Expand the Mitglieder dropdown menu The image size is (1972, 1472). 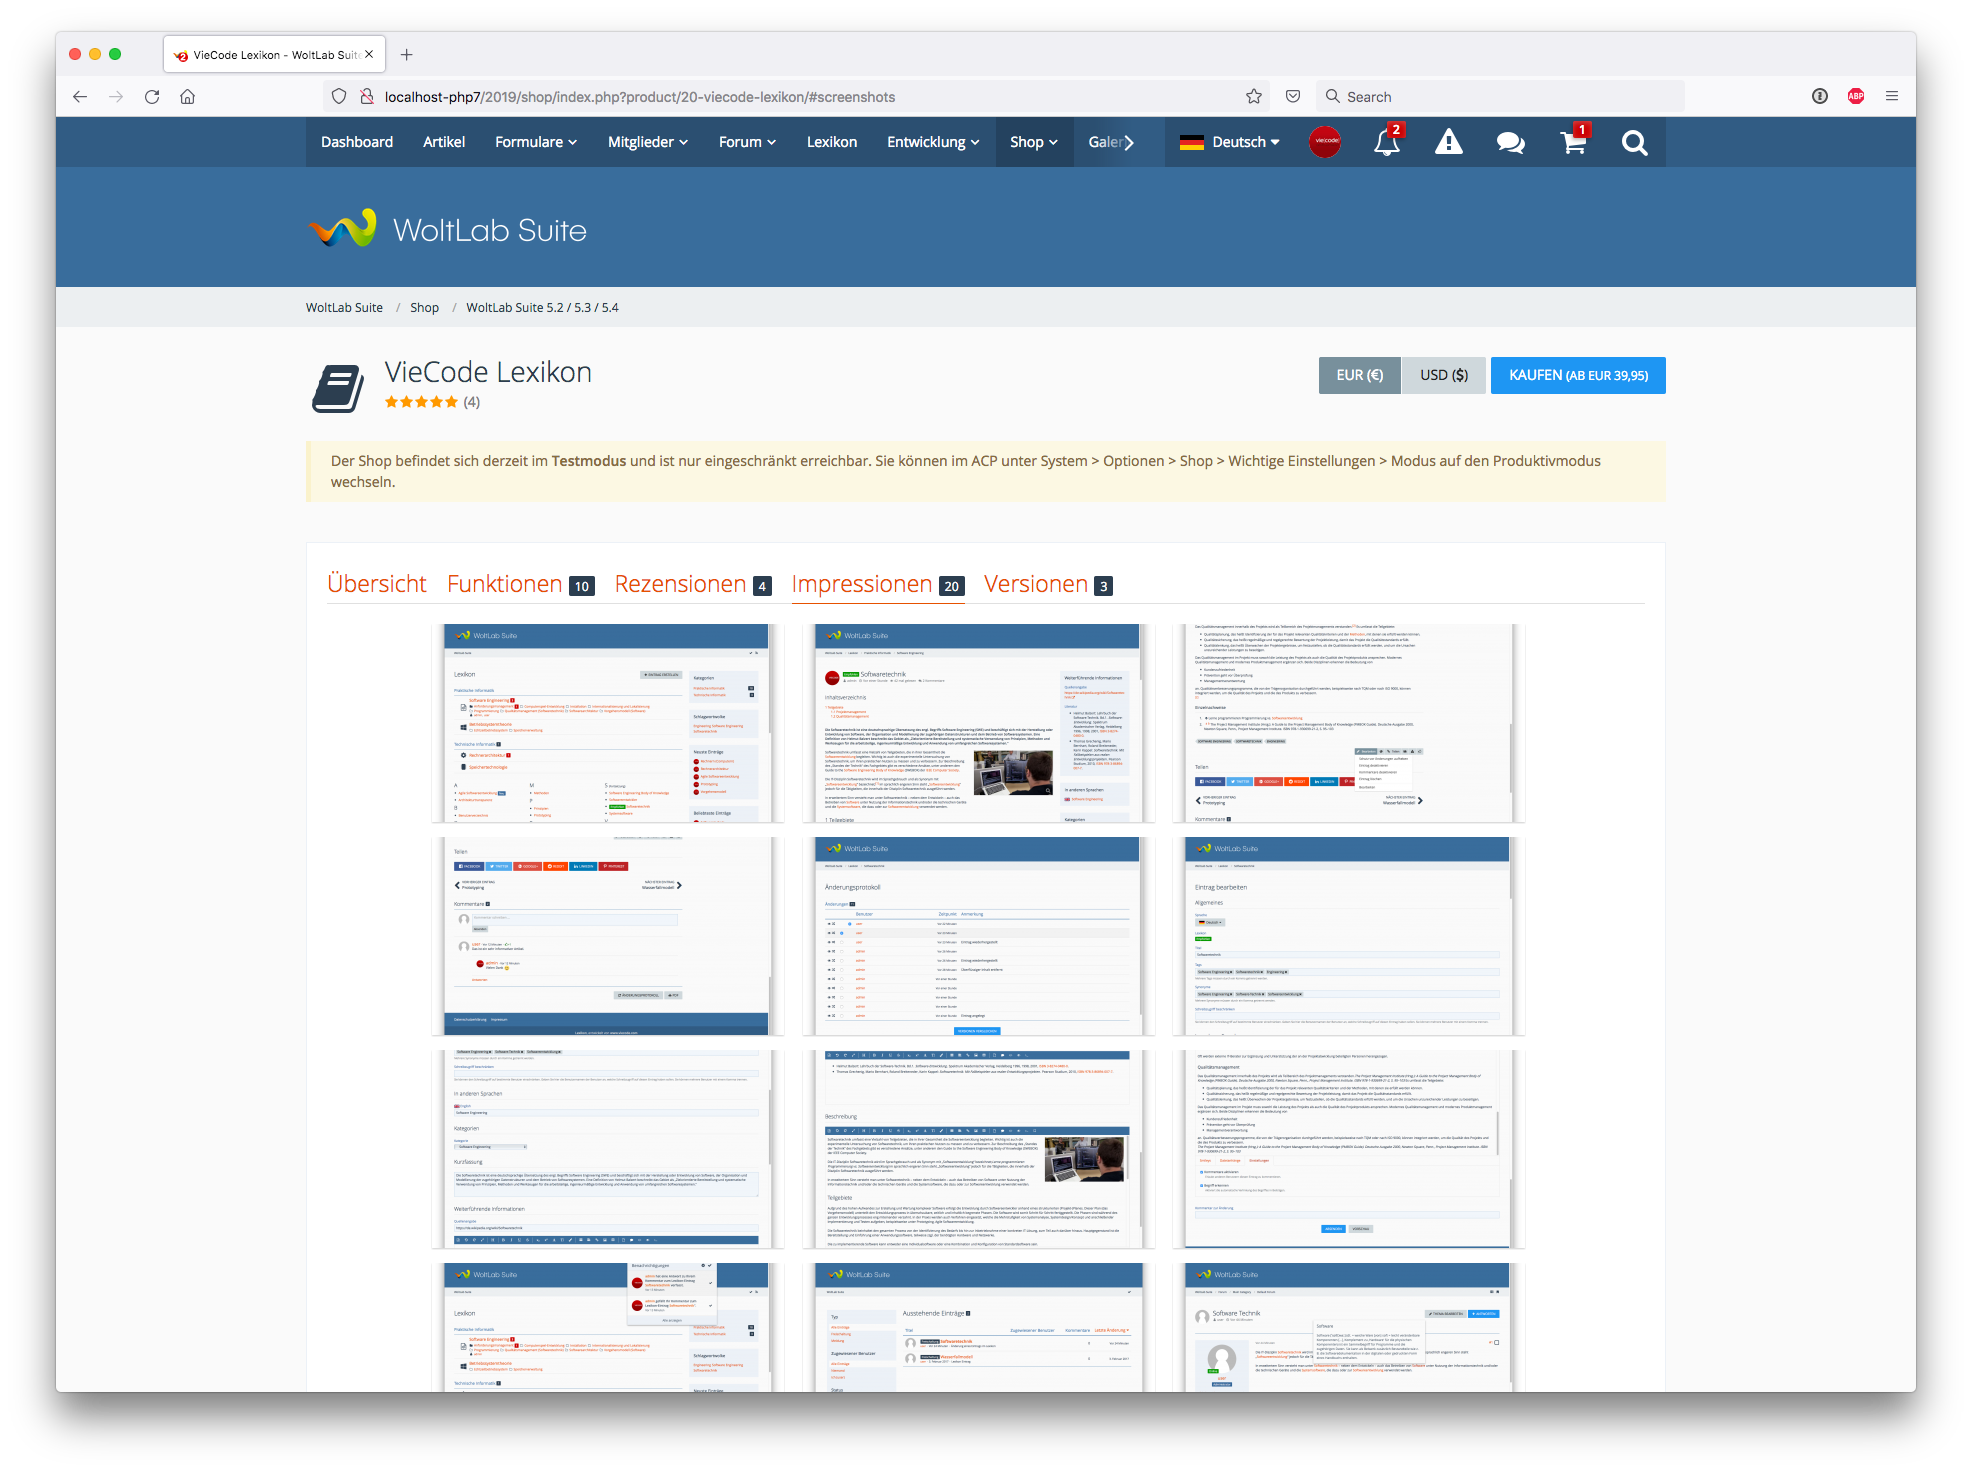click(x=648, y=142)
